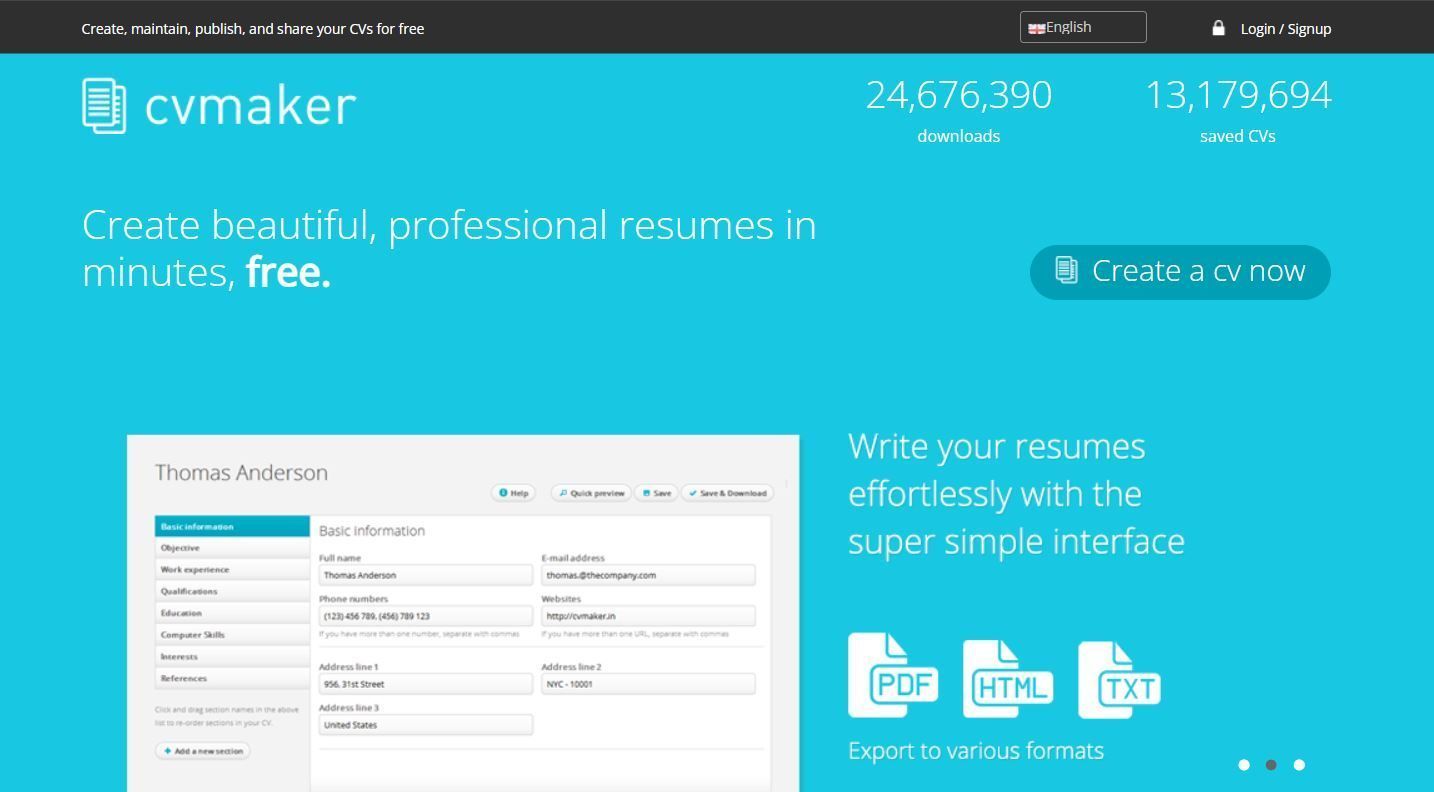Select the third carousel slide dot
The height and width of the screenshot is (792, 1434).
(1299, 765)
